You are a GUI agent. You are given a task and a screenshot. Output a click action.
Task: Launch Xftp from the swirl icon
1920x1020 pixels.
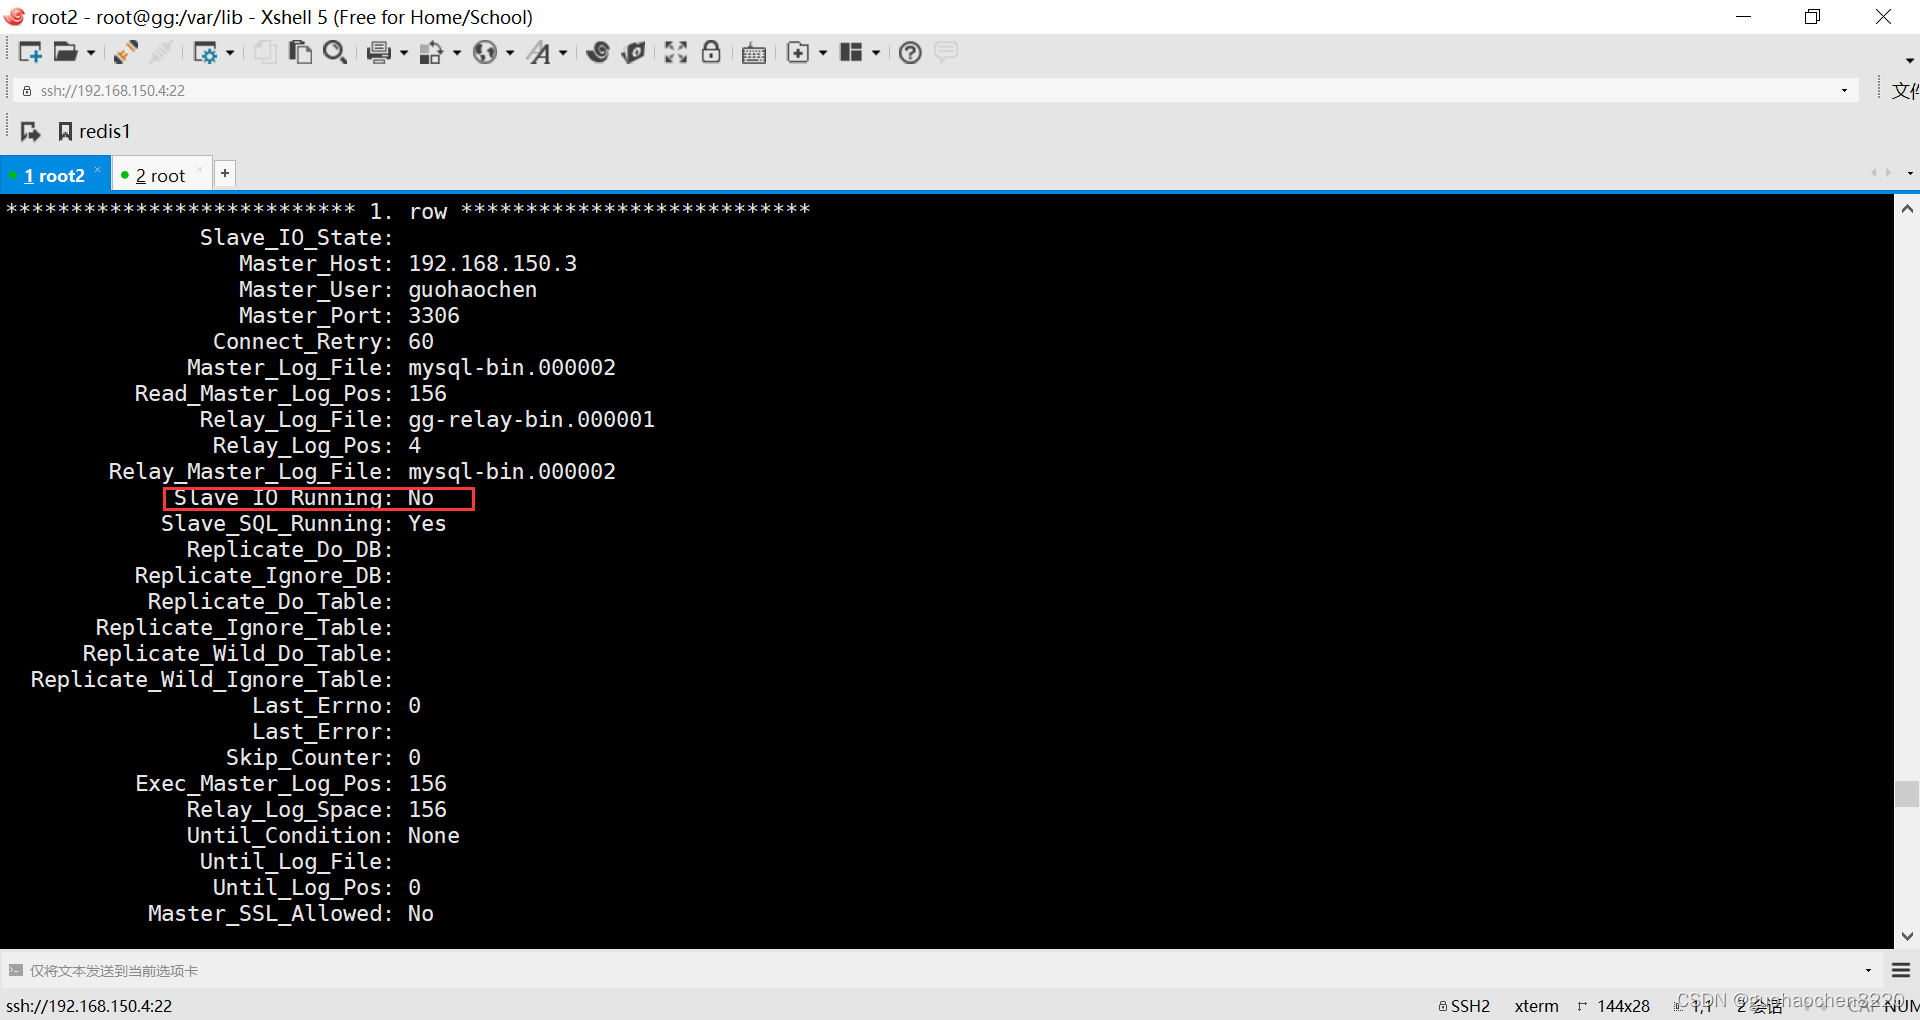point(598,52)
